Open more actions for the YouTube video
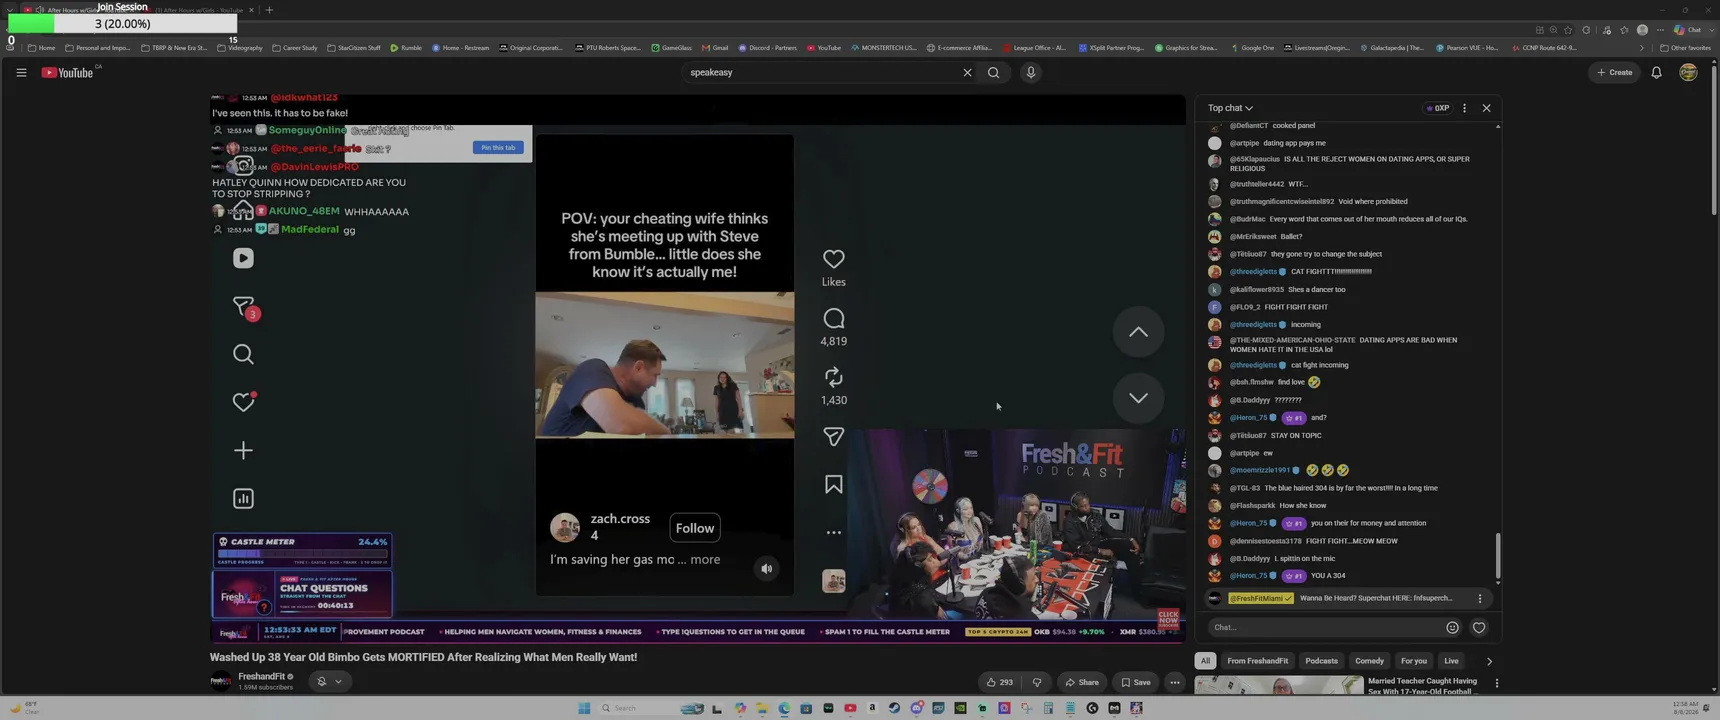 tap(1175, 682)
